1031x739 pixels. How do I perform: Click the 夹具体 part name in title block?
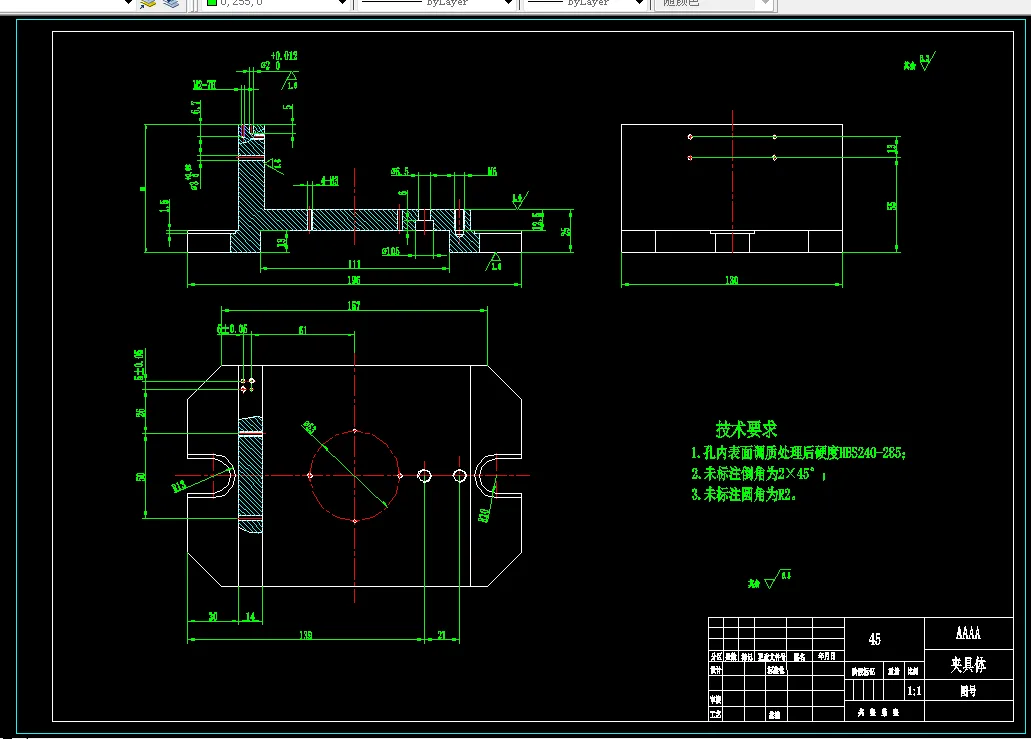point(968,665)
